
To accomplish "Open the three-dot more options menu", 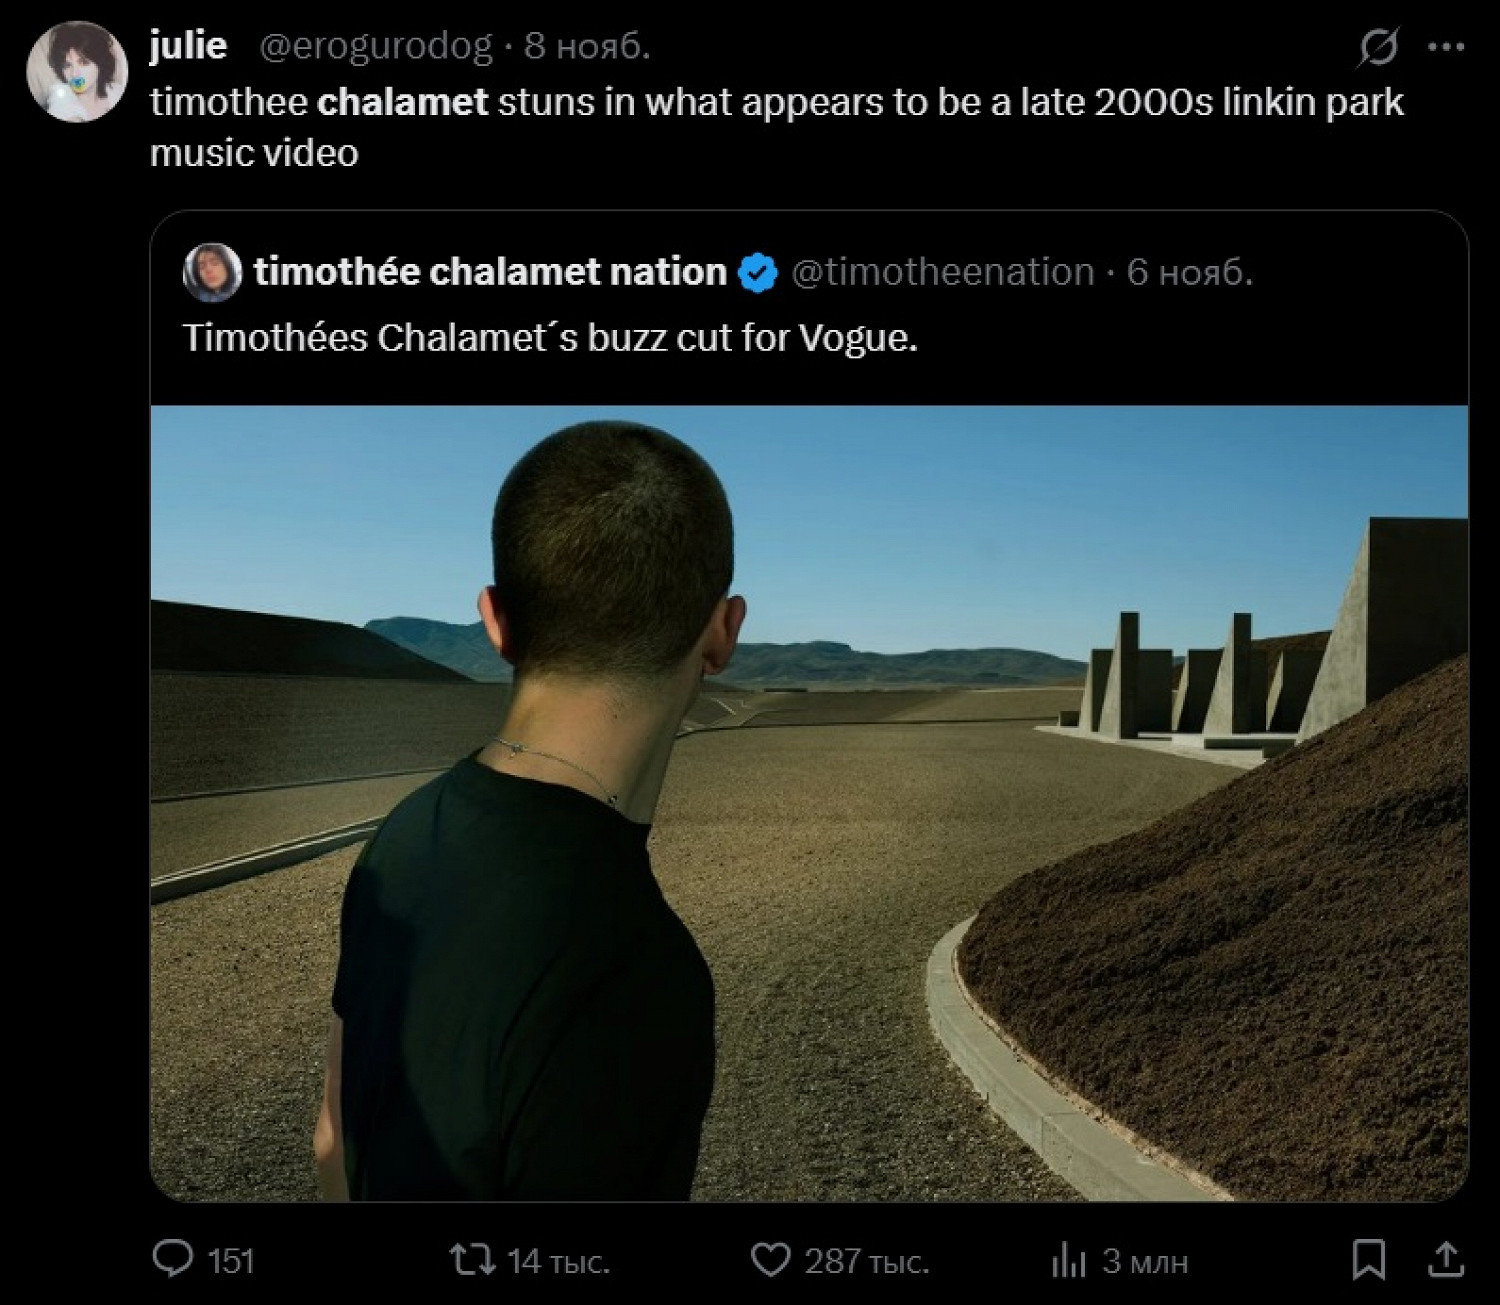I will 1446,47.
